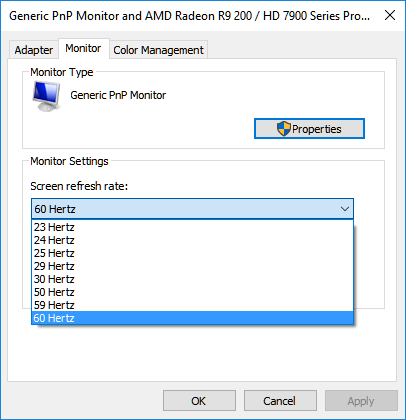406x420 pixels.
Task: Click the Apply button
Action: click(361, 401)
